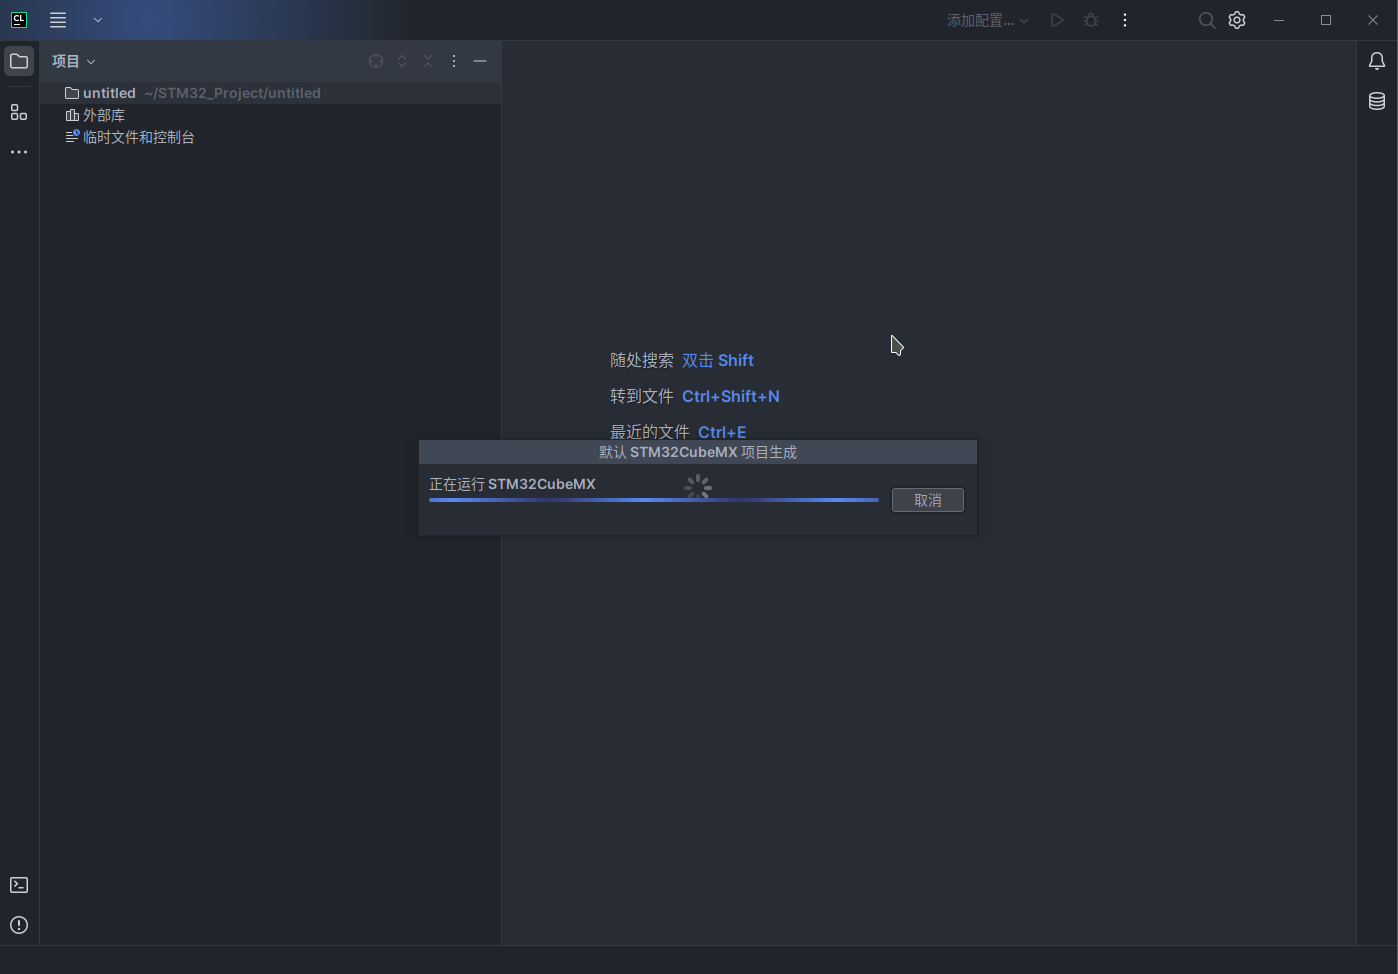This screenshot has height=974, width=1398.
Task: Click the Debug bug icon
Action: (x=1091, y=20)
